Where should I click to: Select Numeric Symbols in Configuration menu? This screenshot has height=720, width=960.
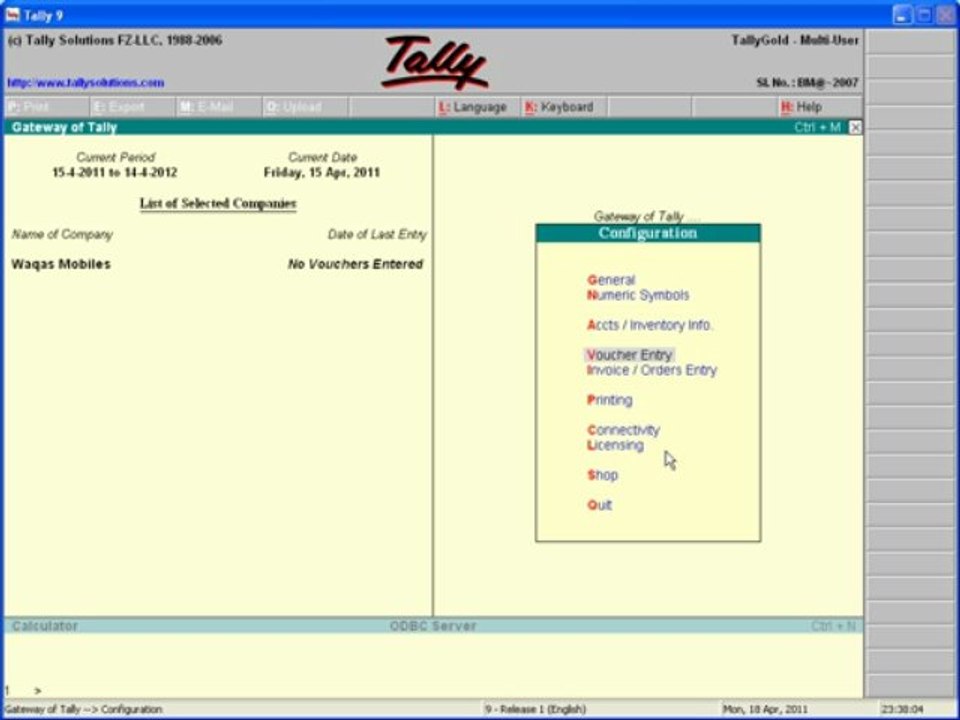click(638, 295)
